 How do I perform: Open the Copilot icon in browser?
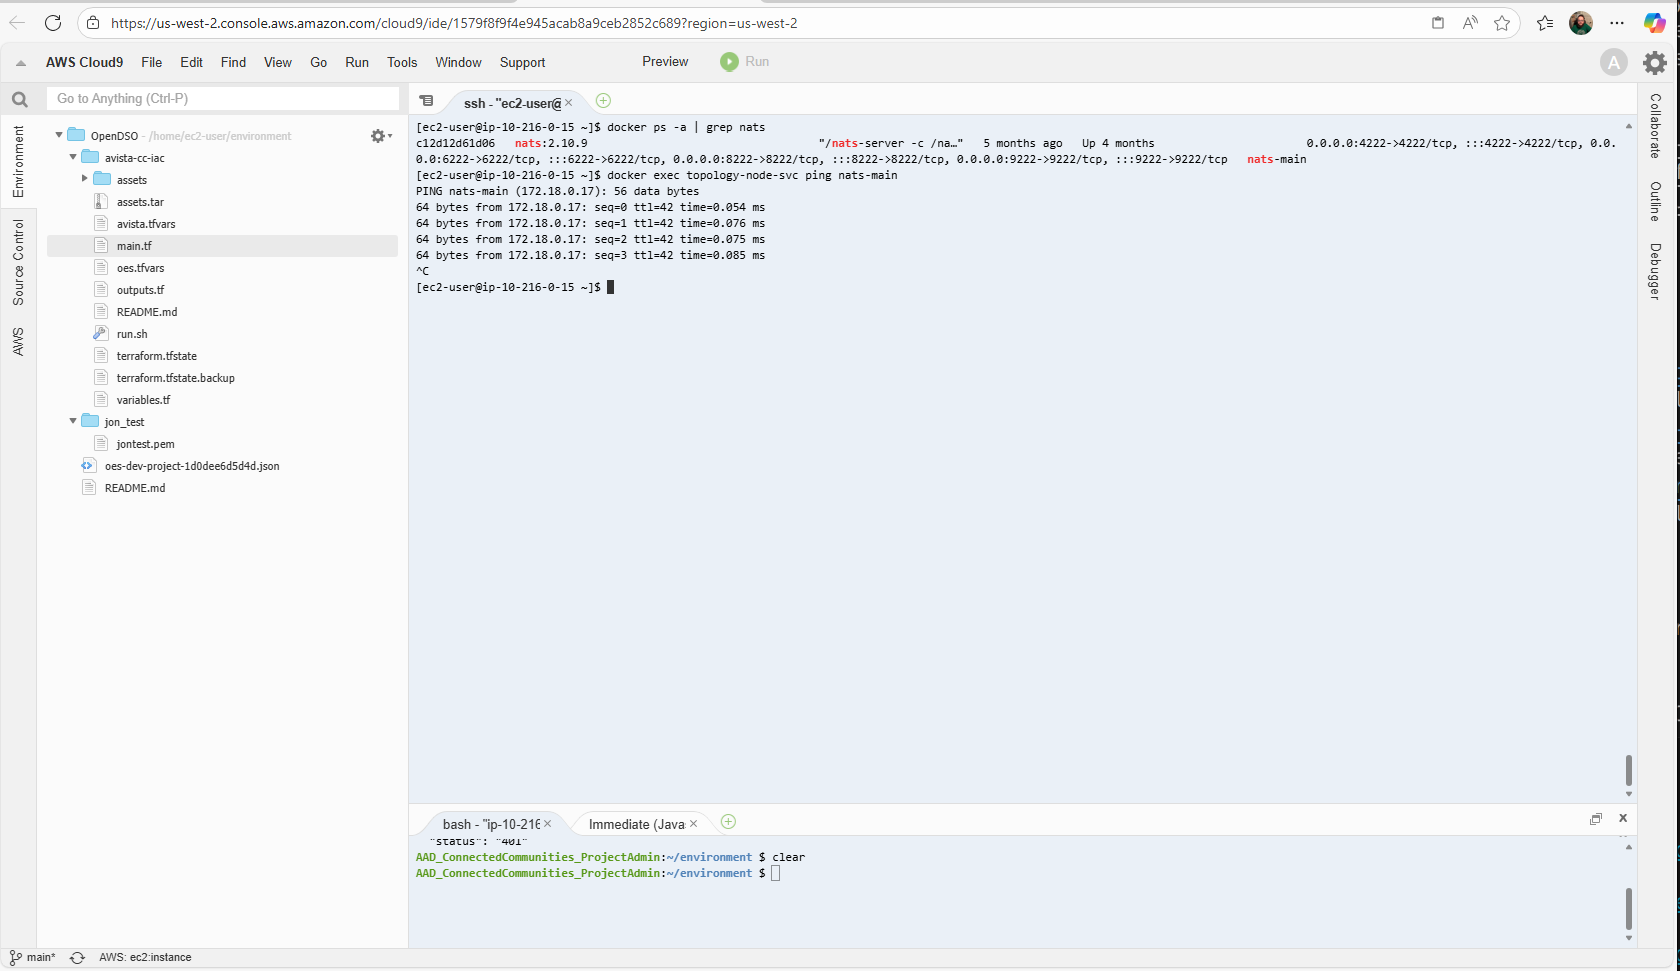1655,23
